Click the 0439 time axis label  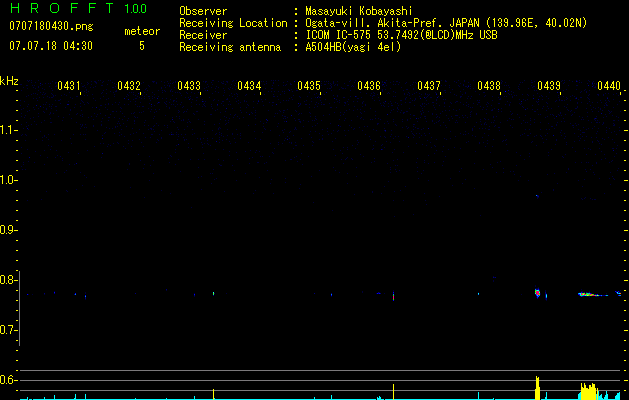(549, 85)
